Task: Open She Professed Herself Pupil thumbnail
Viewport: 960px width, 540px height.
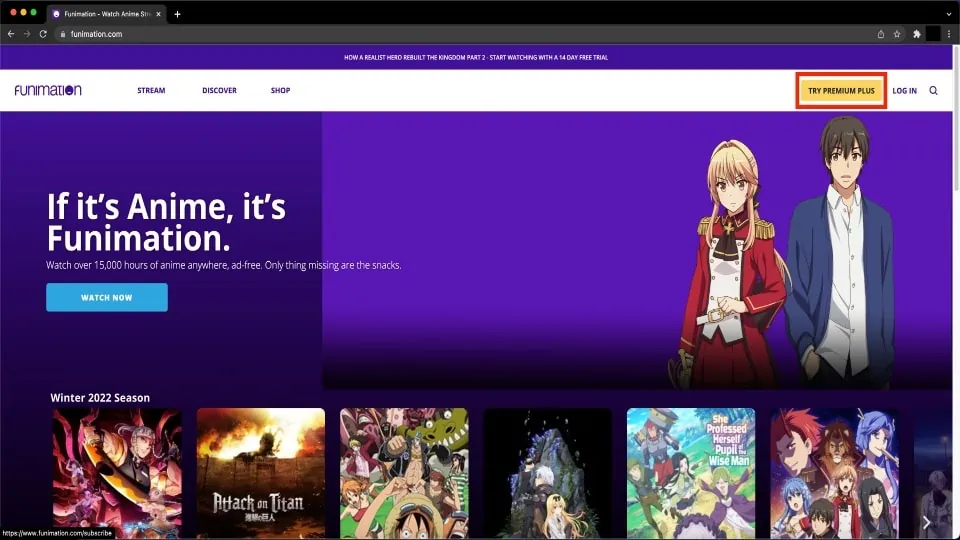Action: (x=691, y=473)
